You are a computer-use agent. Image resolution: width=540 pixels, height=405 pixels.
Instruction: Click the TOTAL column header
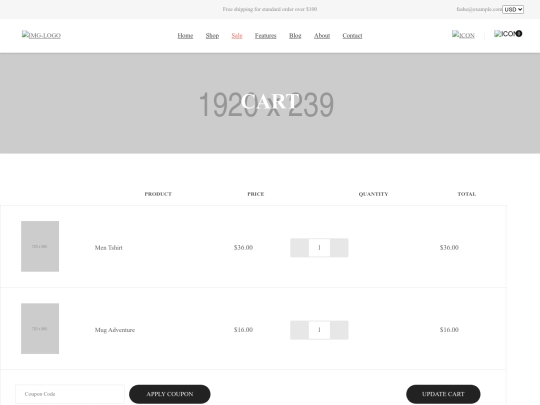467,194
